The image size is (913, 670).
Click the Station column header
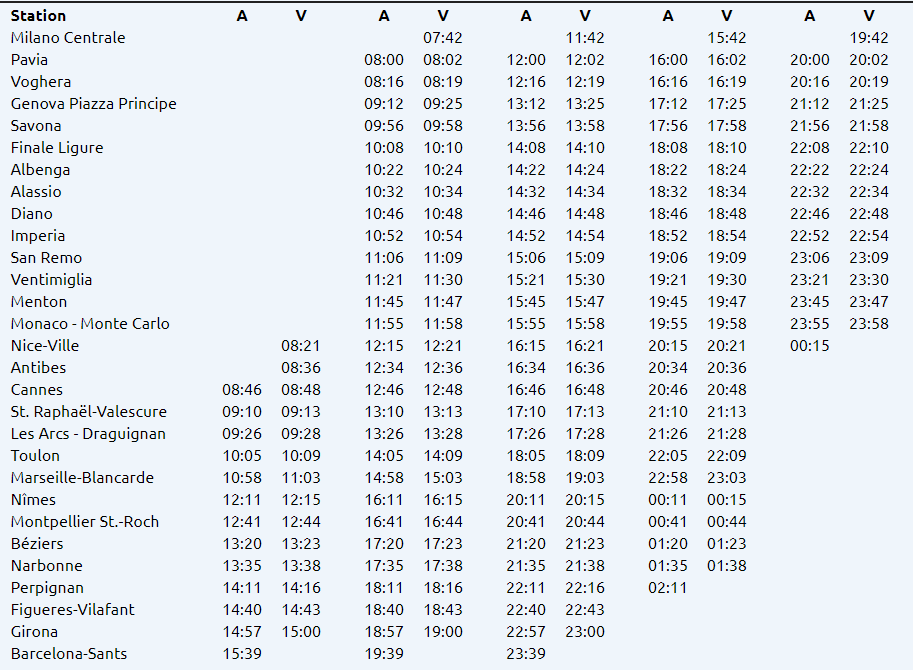[x=39, y=16]
